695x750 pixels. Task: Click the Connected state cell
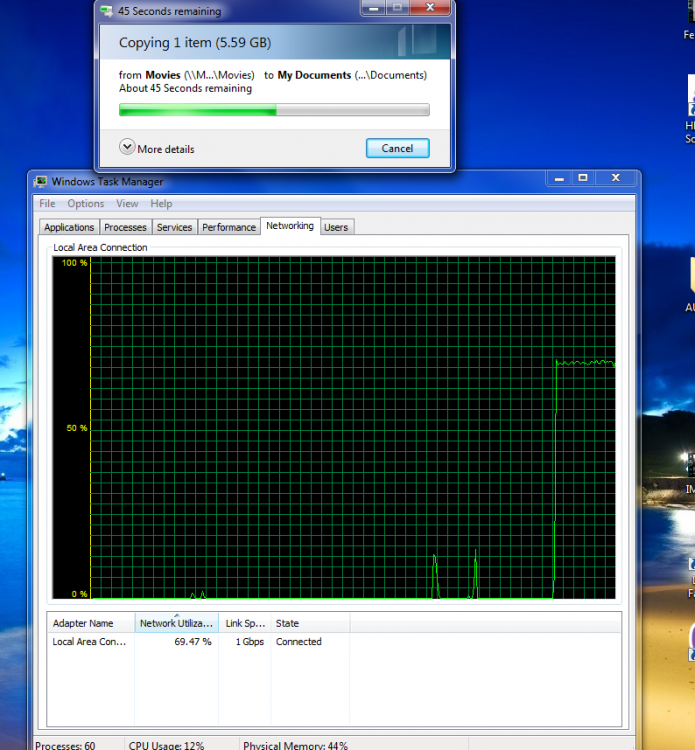298,642
